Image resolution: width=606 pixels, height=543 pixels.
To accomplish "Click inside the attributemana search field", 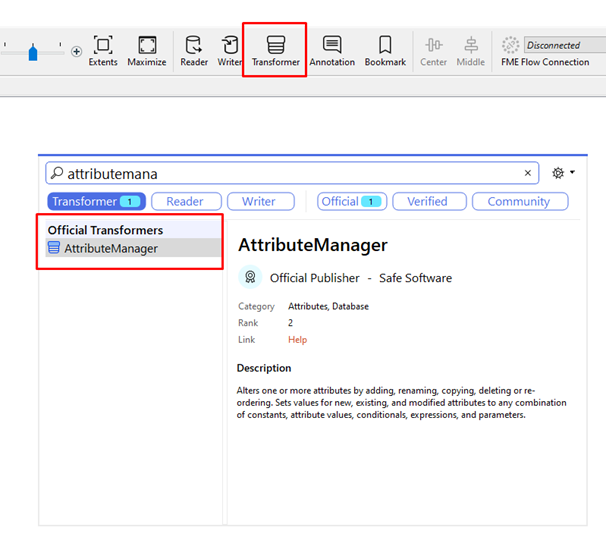I will [x=292, y=173].
